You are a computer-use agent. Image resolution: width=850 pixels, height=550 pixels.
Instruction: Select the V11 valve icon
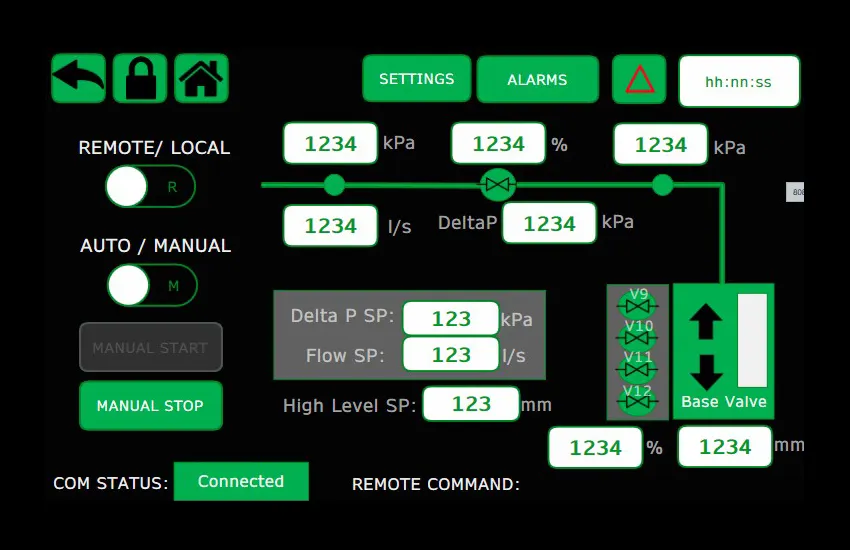click(638, 368)
